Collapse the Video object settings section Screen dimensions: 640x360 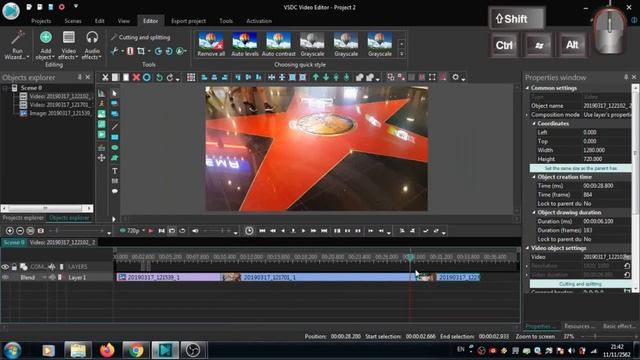click(527, 248)
